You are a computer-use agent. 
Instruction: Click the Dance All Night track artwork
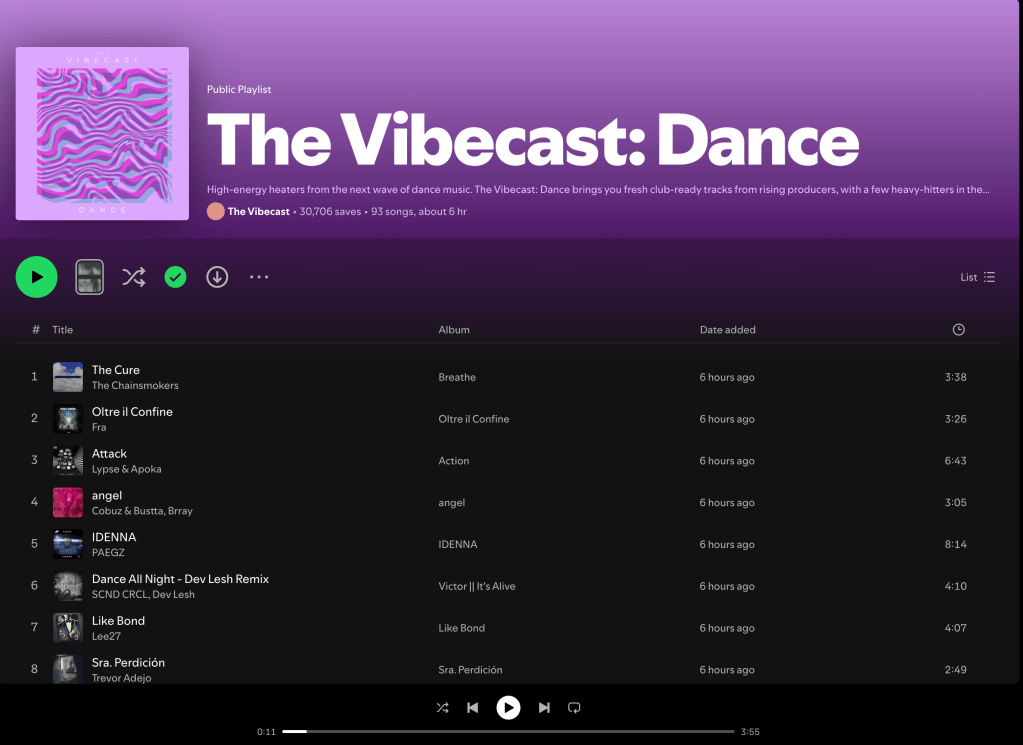coord(68,586)
